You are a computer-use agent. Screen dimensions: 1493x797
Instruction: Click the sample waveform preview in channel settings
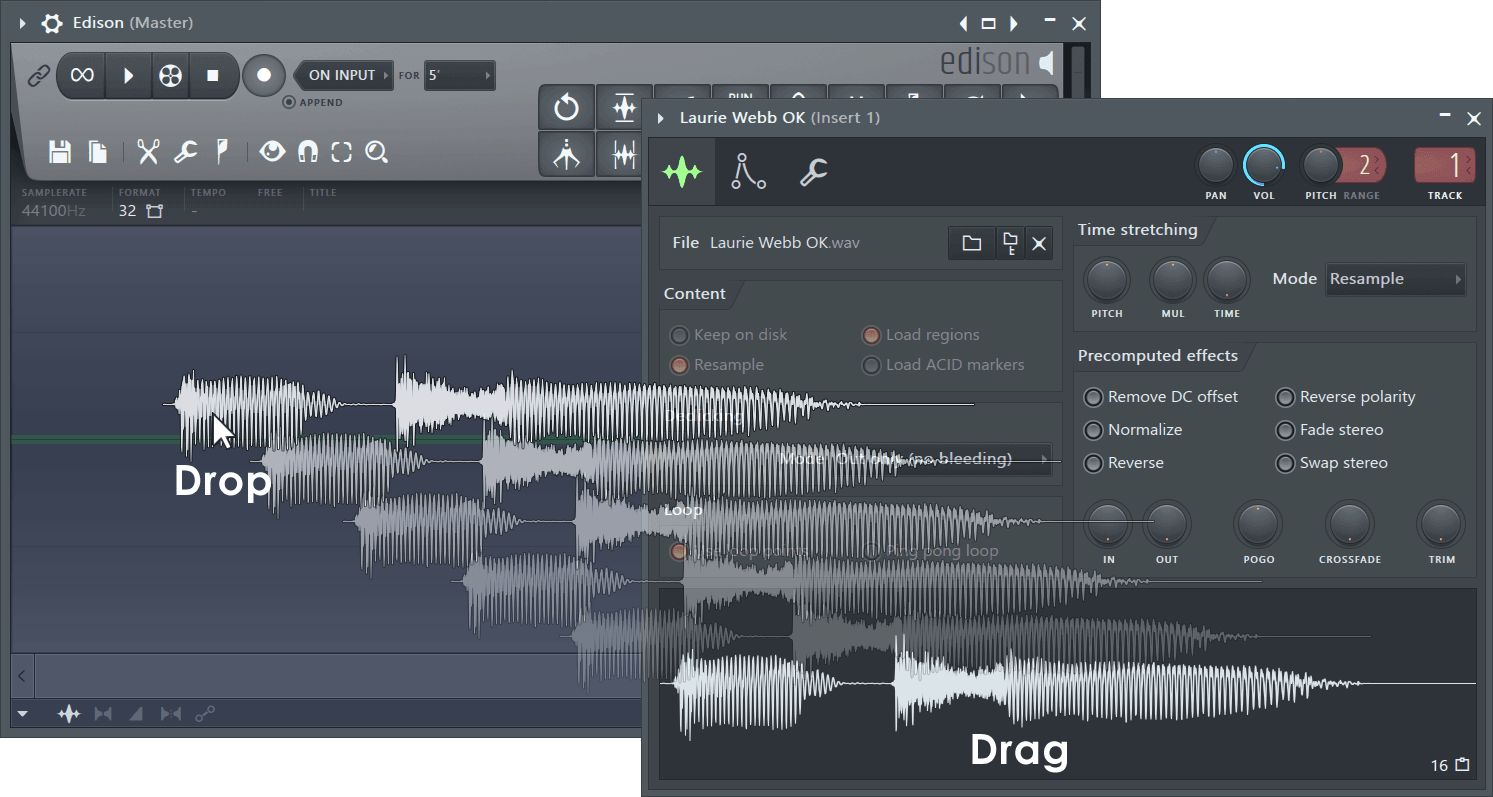coord(1067,684)
